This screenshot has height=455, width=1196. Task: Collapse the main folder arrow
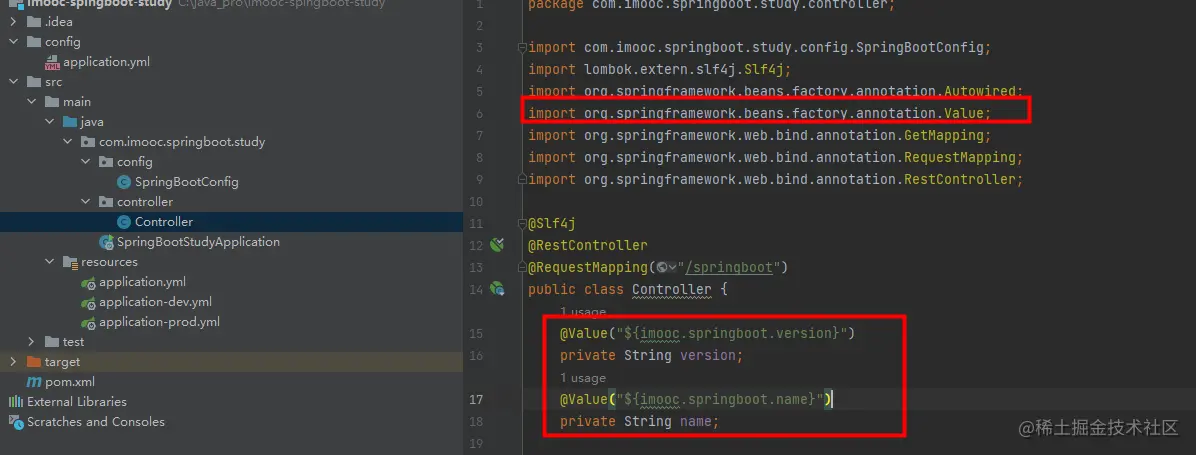(31, 102)
